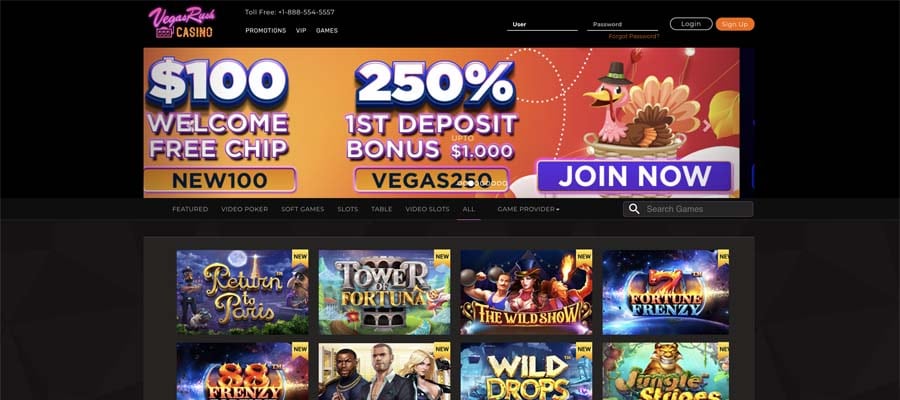Click the search magnifier icon
Screen dimensions: 900x400
[634, 209]
